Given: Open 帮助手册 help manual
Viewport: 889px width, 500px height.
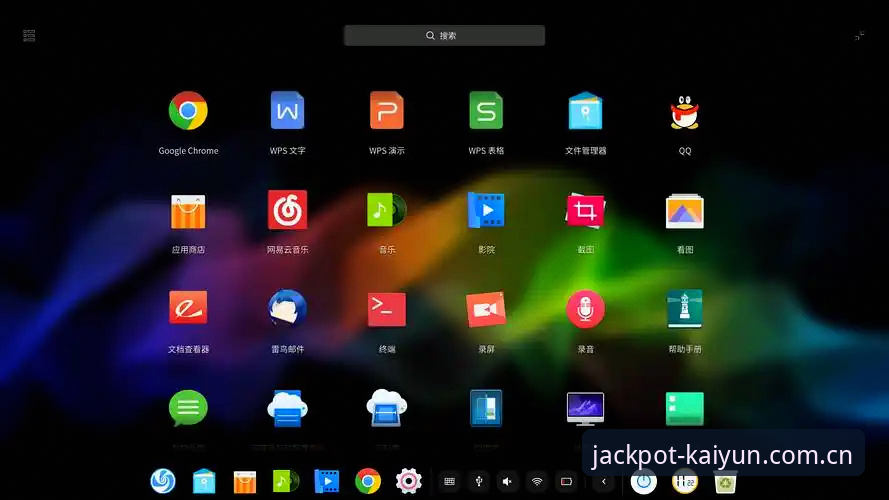Looking at the screenshot, I should [x=685, y=309].
